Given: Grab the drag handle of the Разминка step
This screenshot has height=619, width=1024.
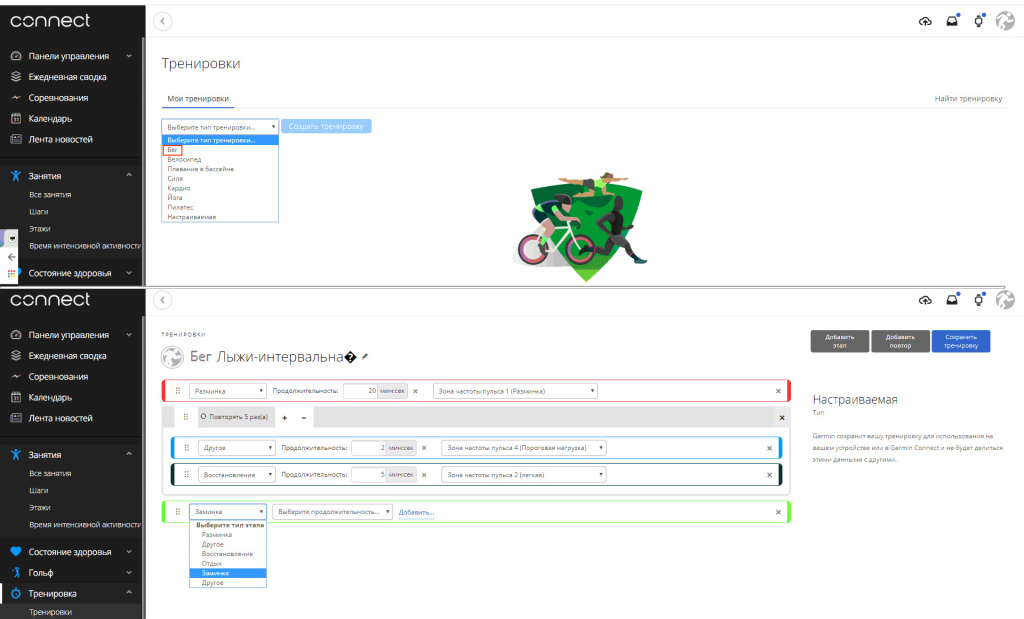Looking at the screenshot, I should (x=178, y=390).
